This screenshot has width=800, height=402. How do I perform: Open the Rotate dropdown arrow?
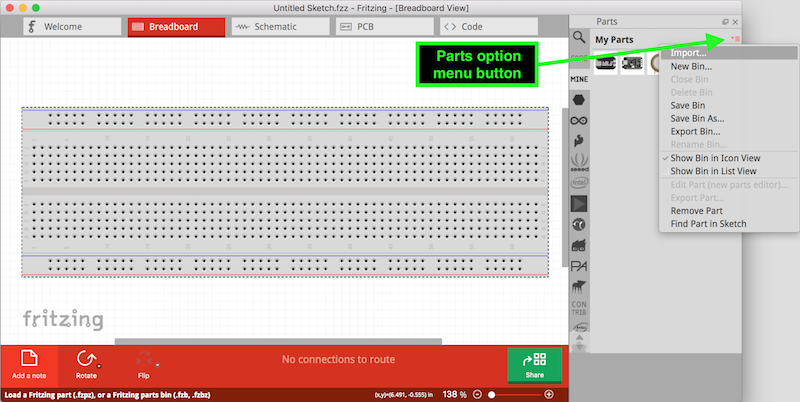tap(99, 365)
